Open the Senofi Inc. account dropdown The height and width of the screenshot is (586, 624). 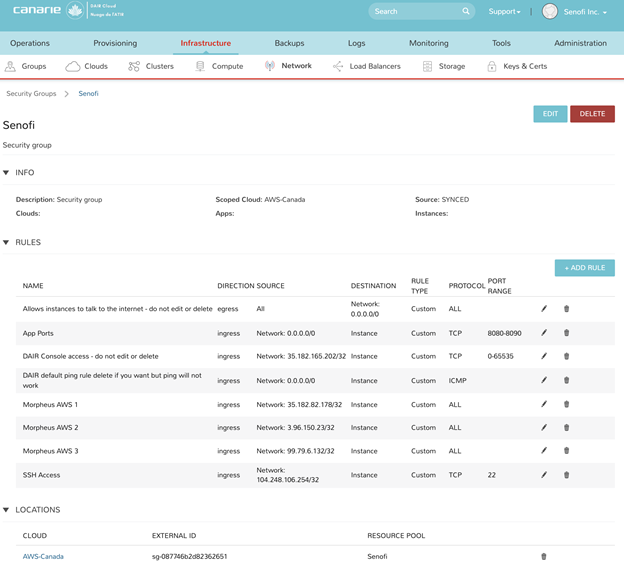coord(586,12)
